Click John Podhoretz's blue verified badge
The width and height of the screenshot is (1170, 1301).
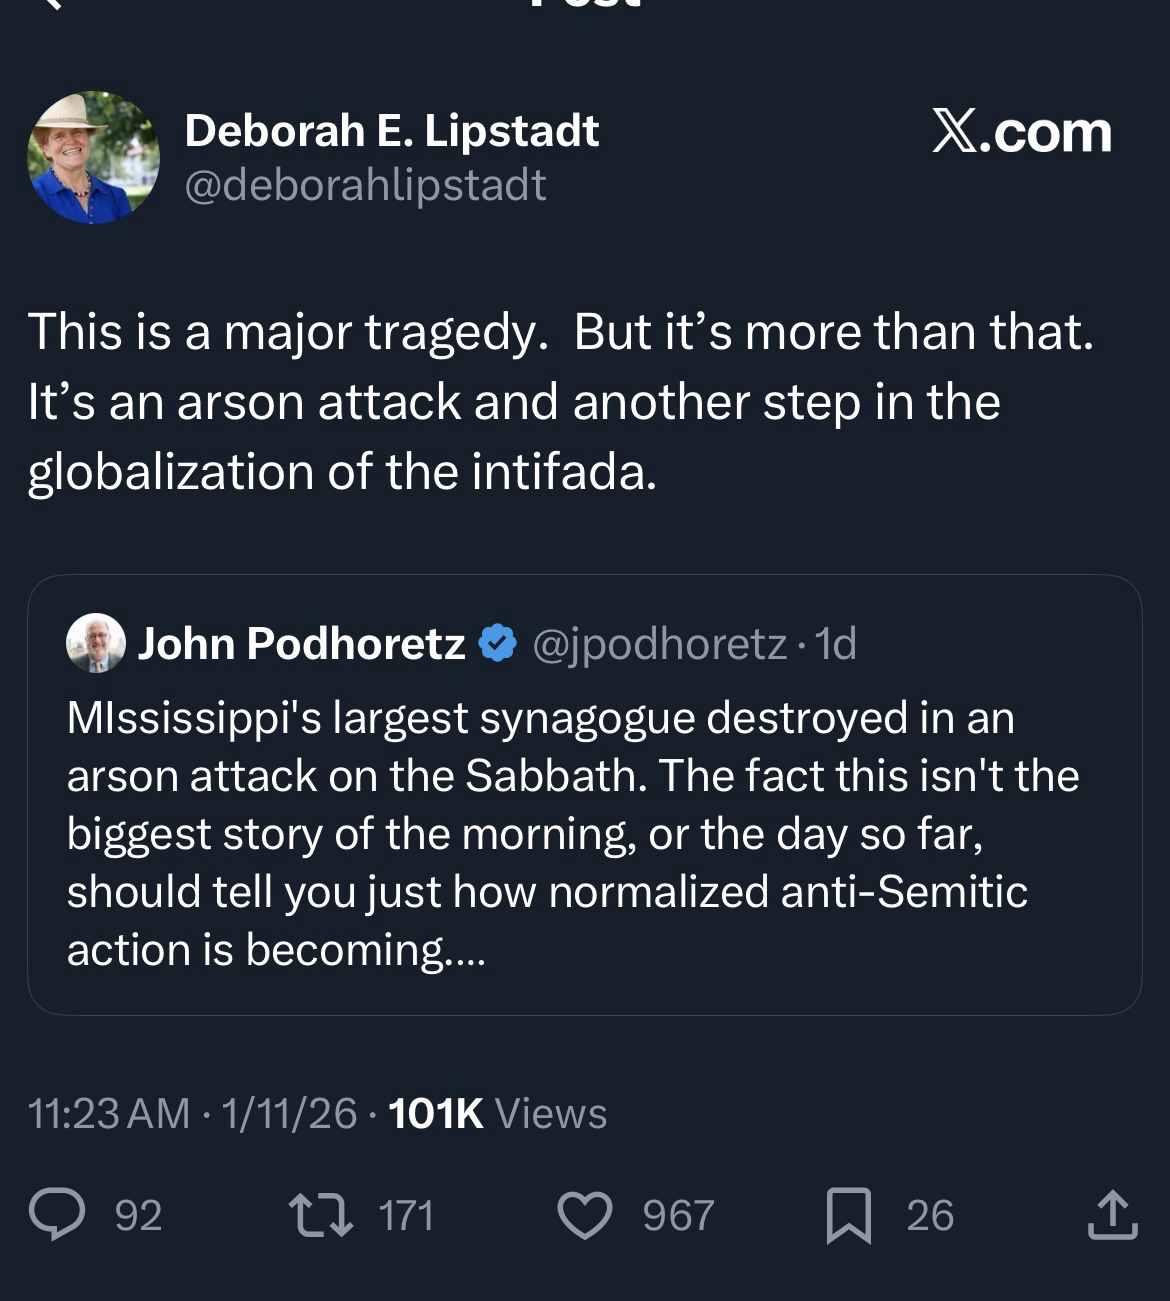click(498, 643)
